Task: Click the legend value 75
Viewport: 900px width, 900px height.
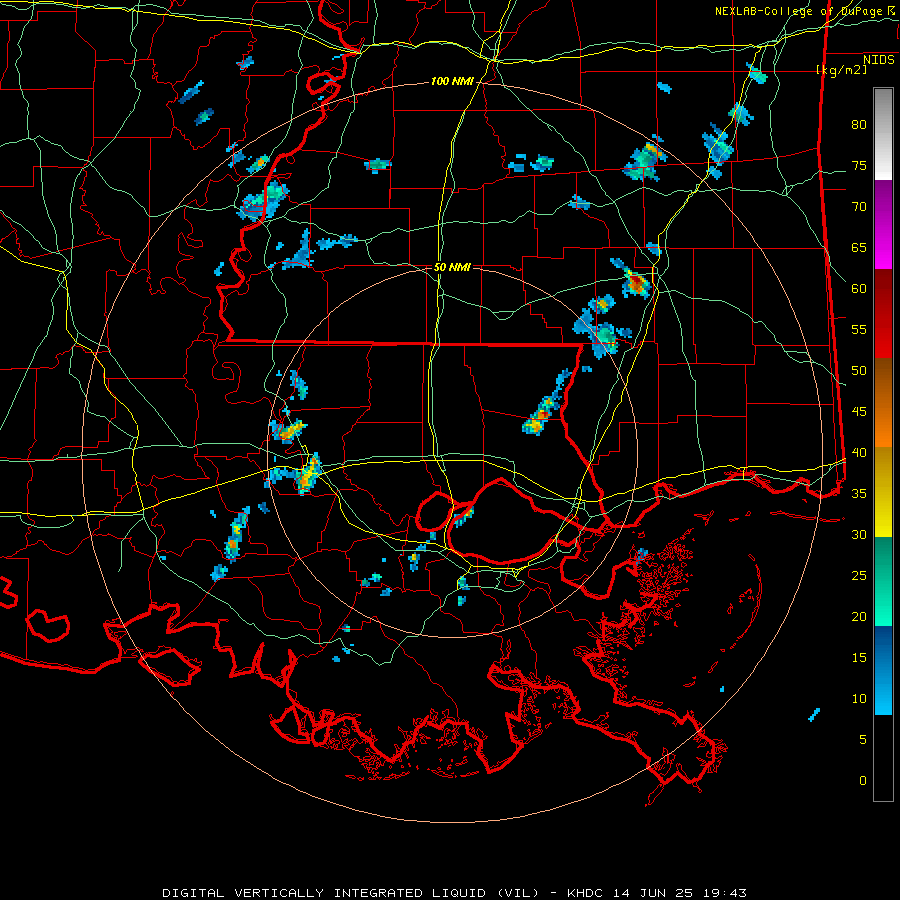Action: [x=859, y=165]
